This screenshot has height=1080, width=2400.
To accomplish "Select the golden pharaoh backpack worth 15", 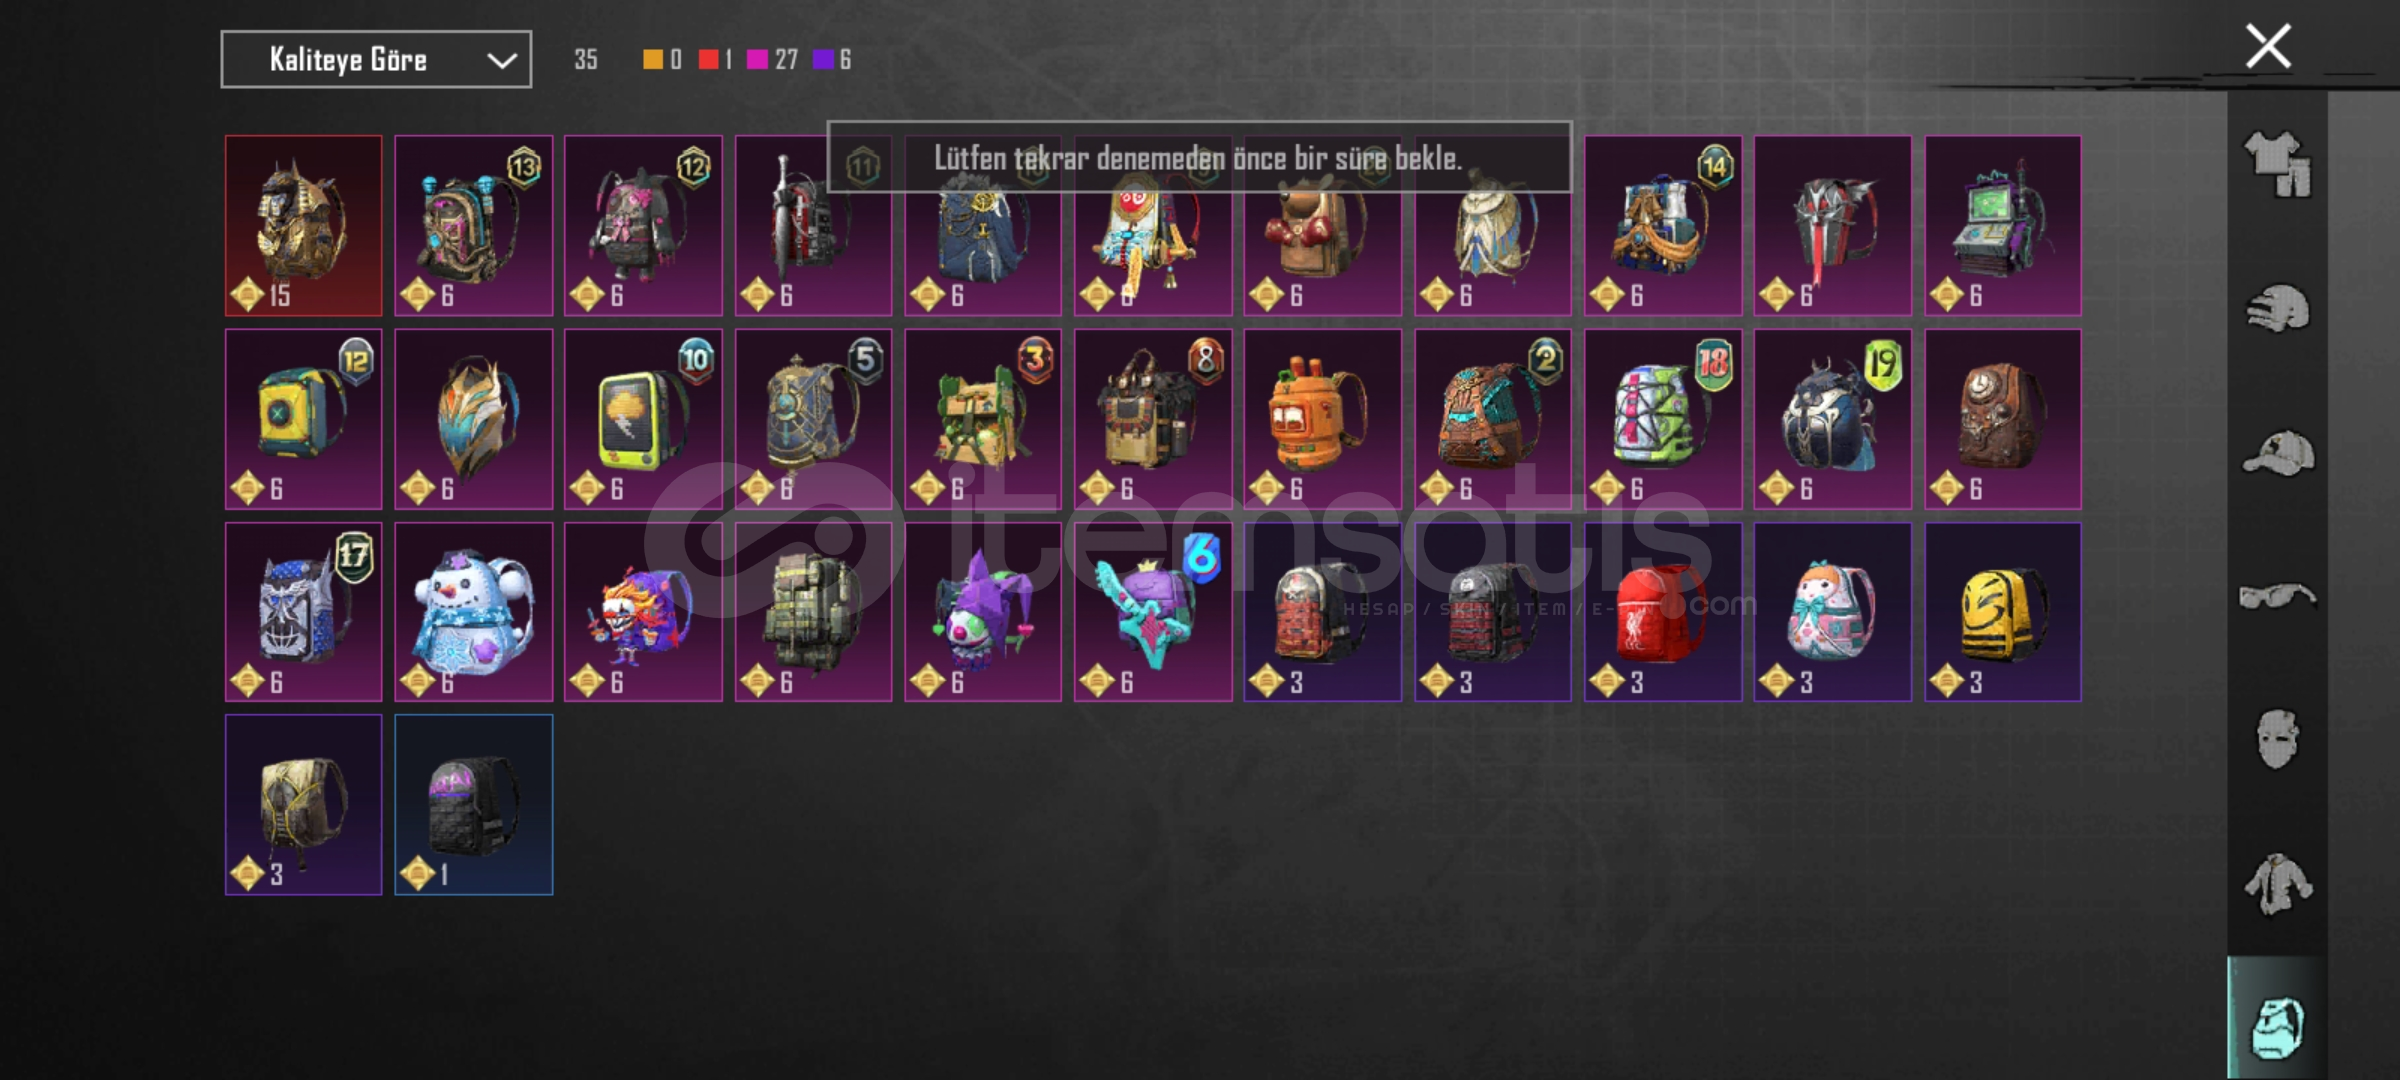I will 303,226.
